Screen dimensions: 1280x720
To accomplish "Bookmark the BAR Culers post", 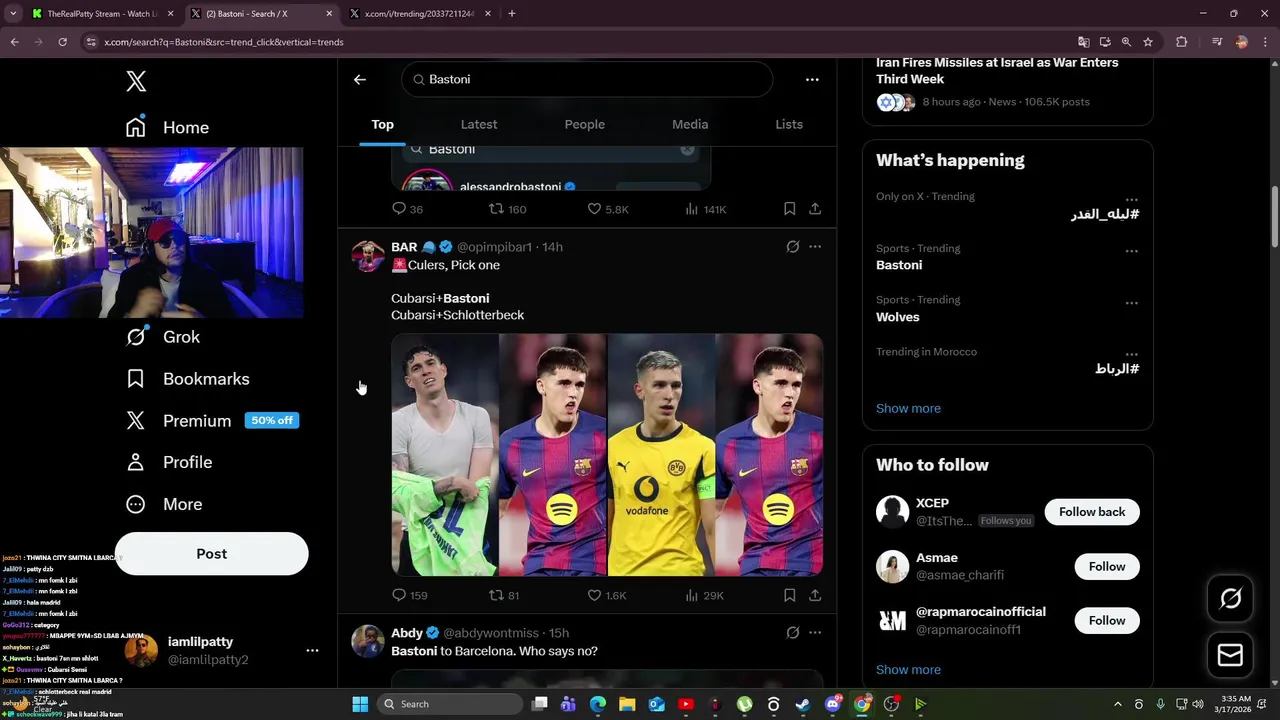I will click(789, 595).
